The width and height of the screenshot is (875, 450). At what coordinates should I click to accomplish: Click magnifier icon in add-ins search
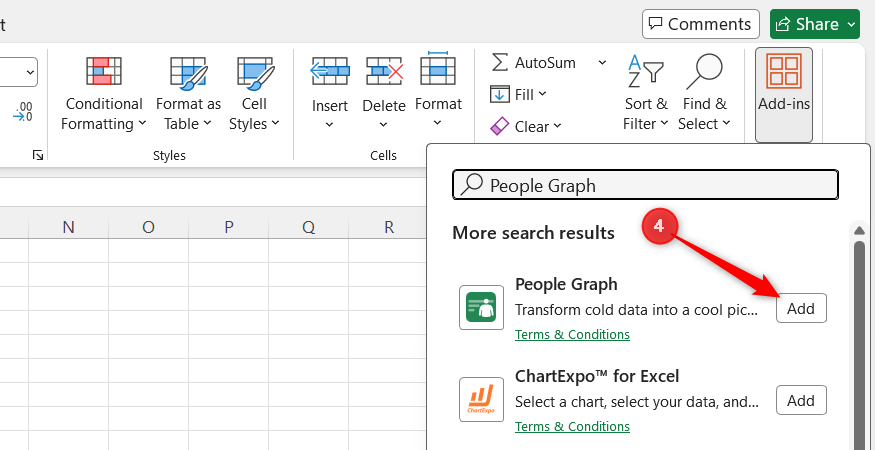(472, 185)
